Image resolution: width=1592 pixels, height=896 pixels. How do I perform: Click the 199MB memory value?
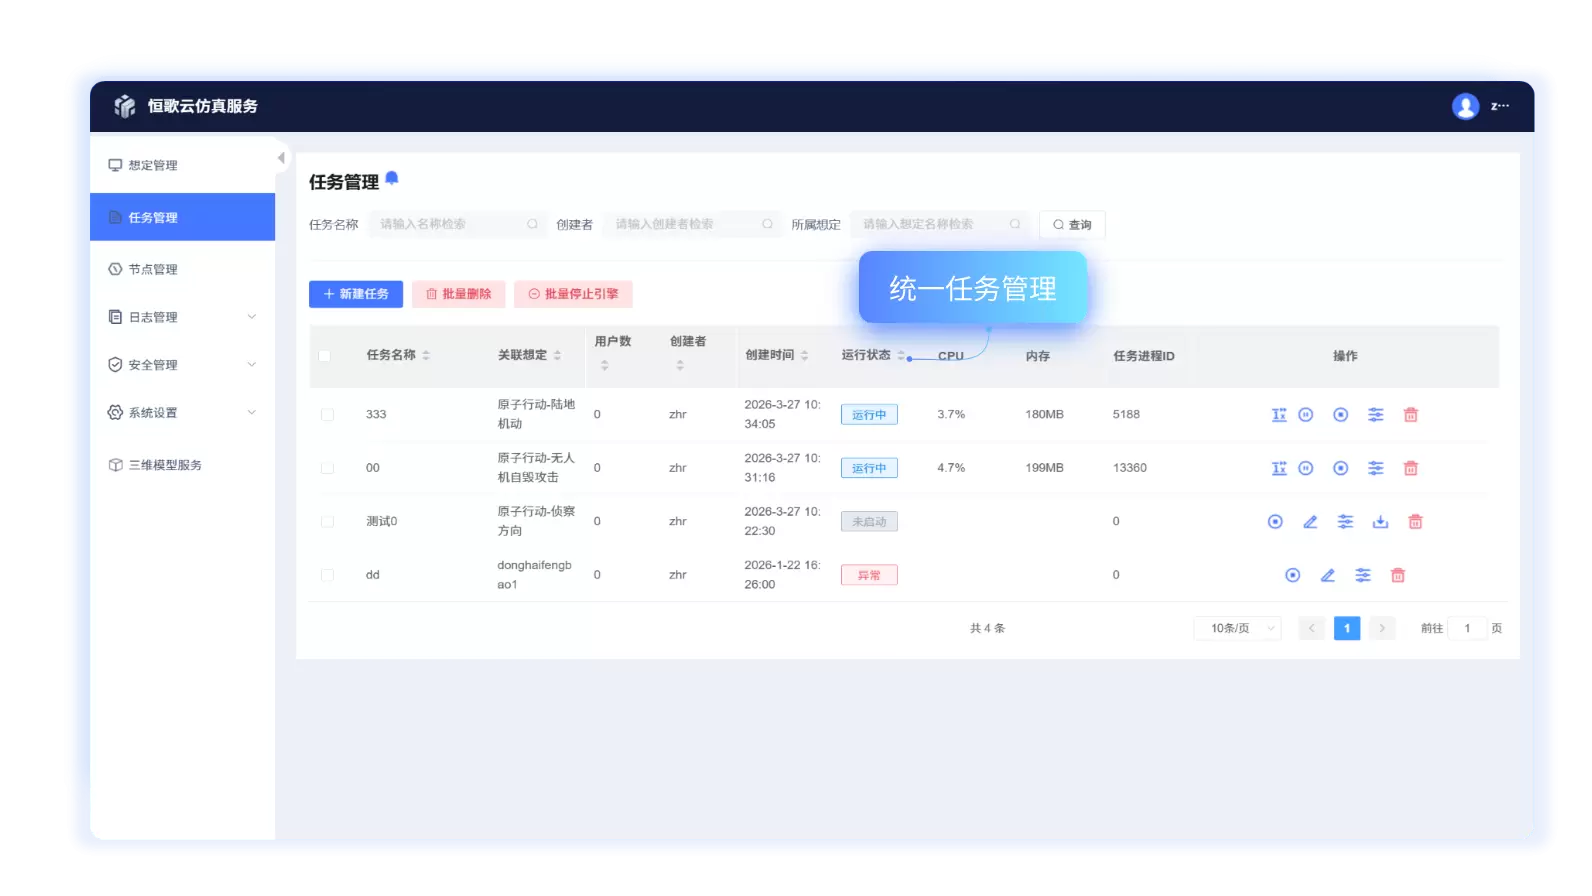[x=1044, y=468]
